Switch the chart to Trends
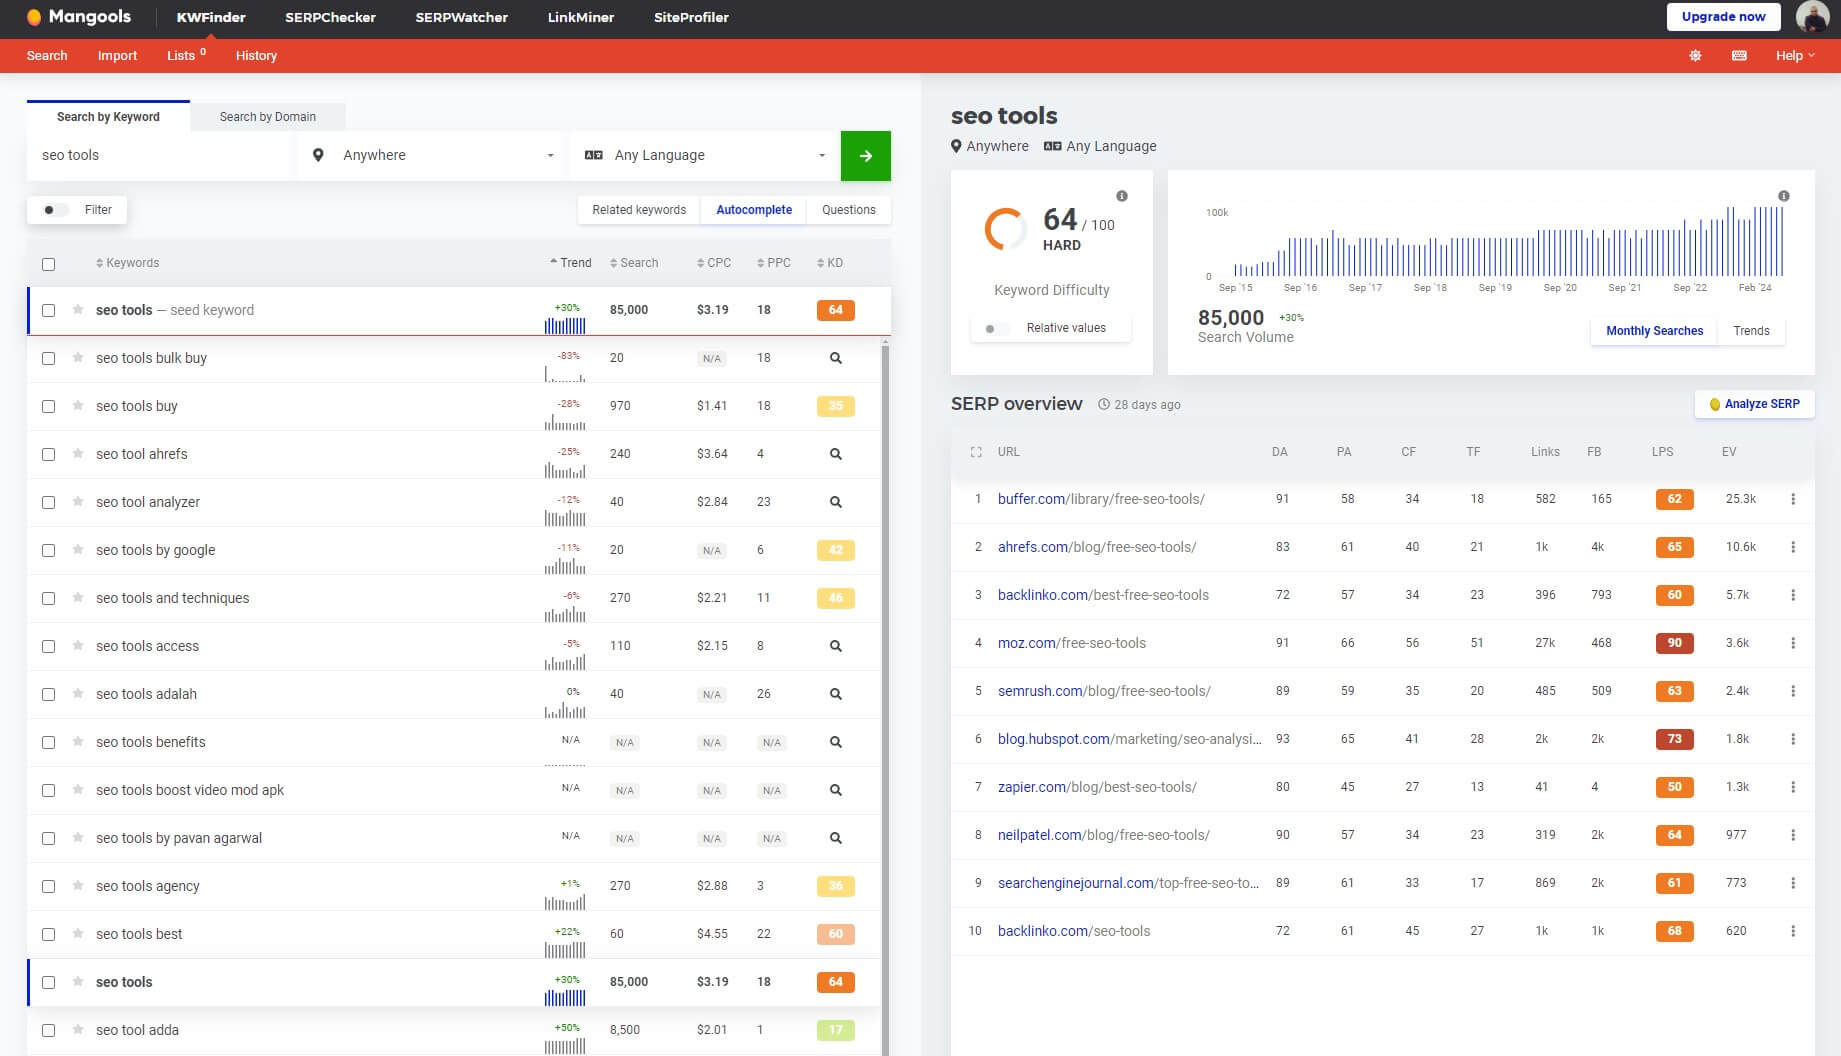This screenshot has width=1841, height=1056. pos(1751,331)
